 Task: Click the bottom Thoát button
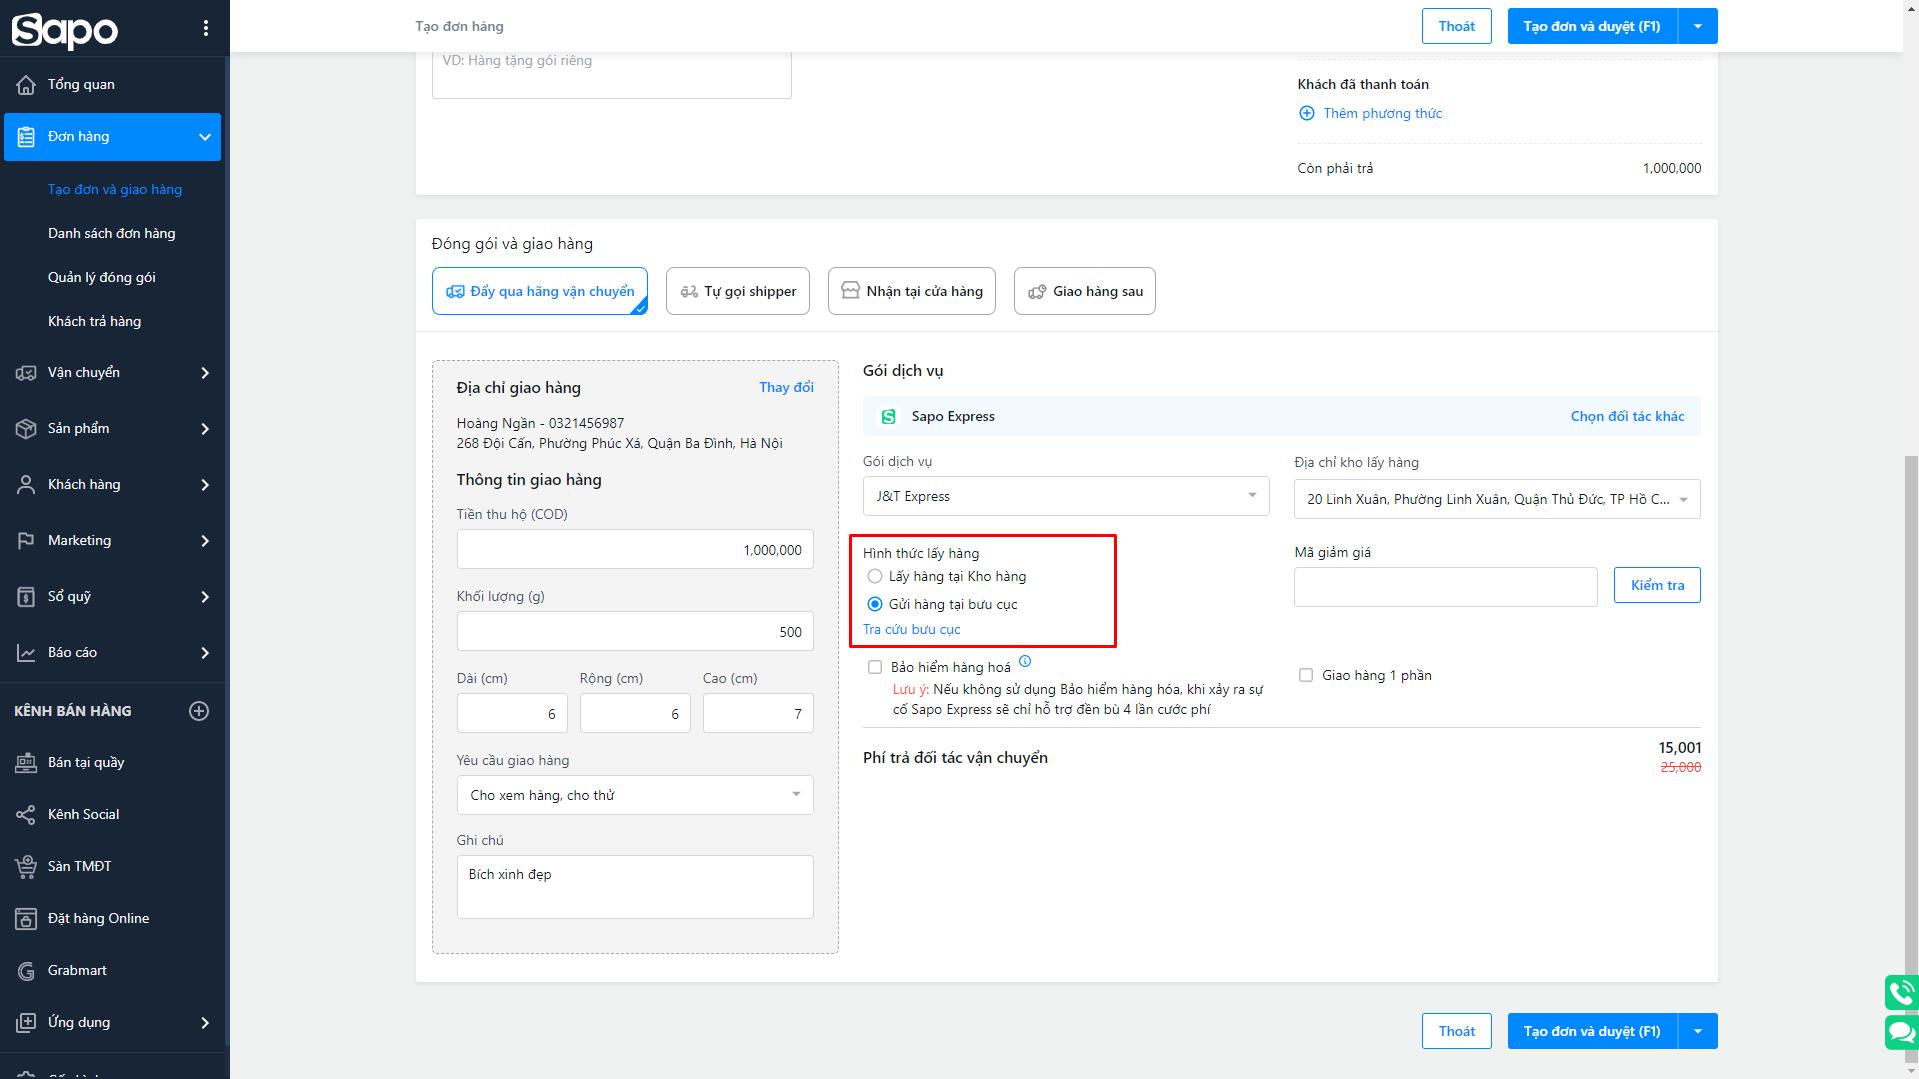[x=1456, y=1031]
